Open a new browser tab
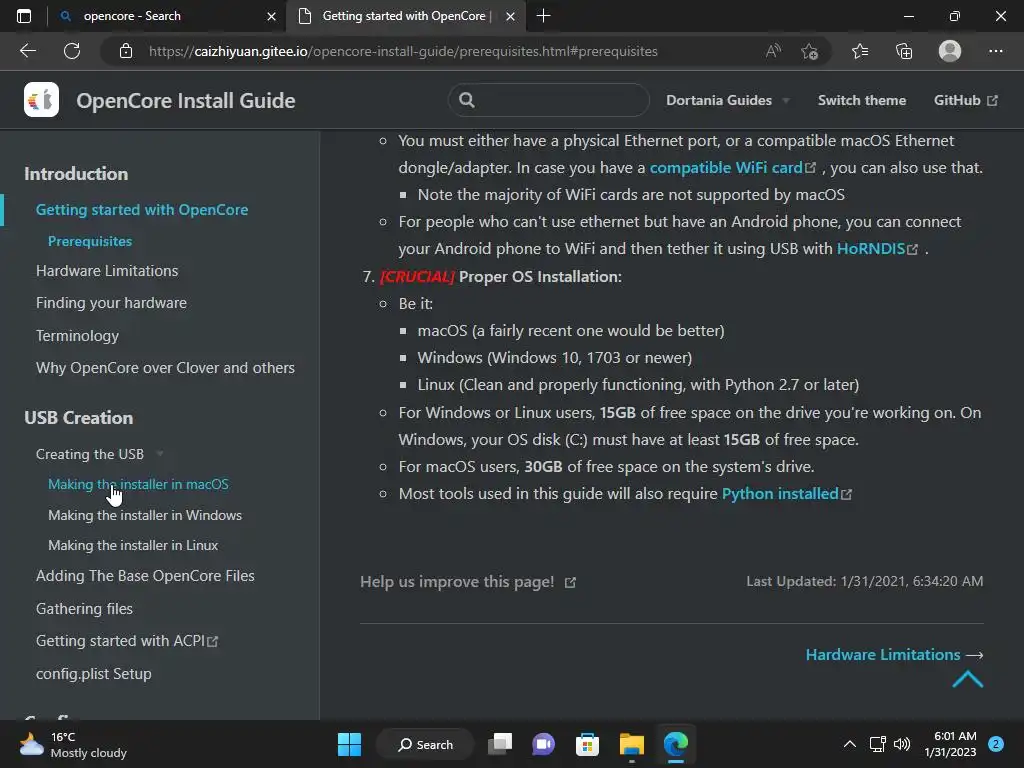The image size is (1024, 768). [x=543, y=16]
